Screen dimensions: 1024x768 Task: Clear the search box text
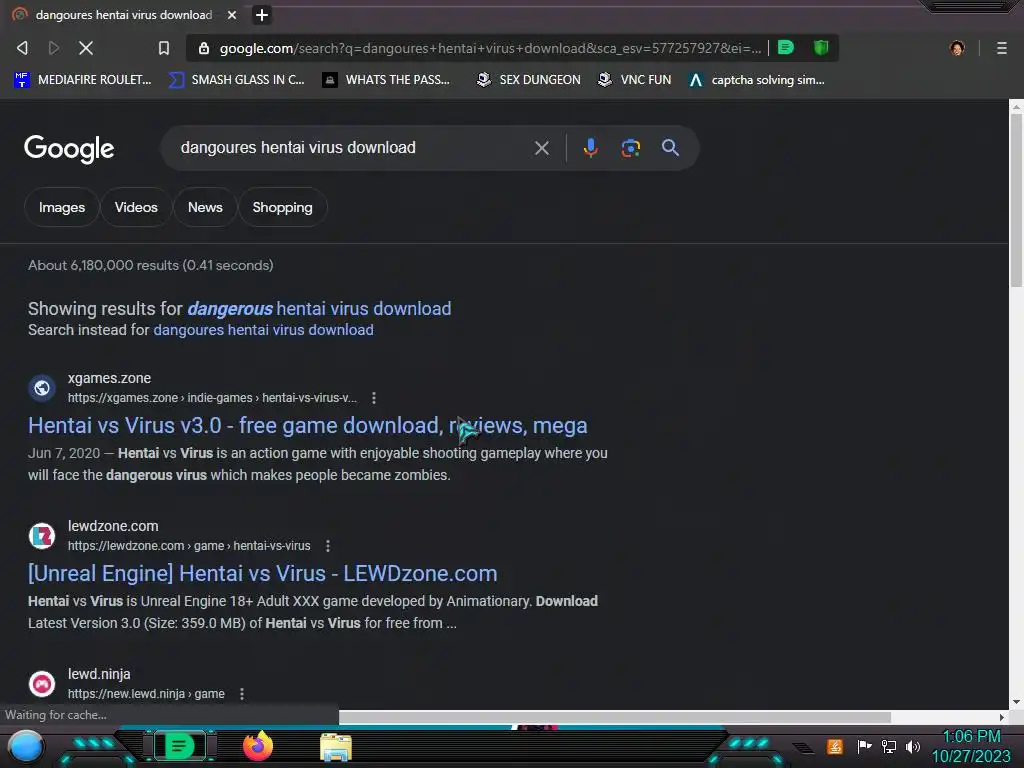pos(541,148)
